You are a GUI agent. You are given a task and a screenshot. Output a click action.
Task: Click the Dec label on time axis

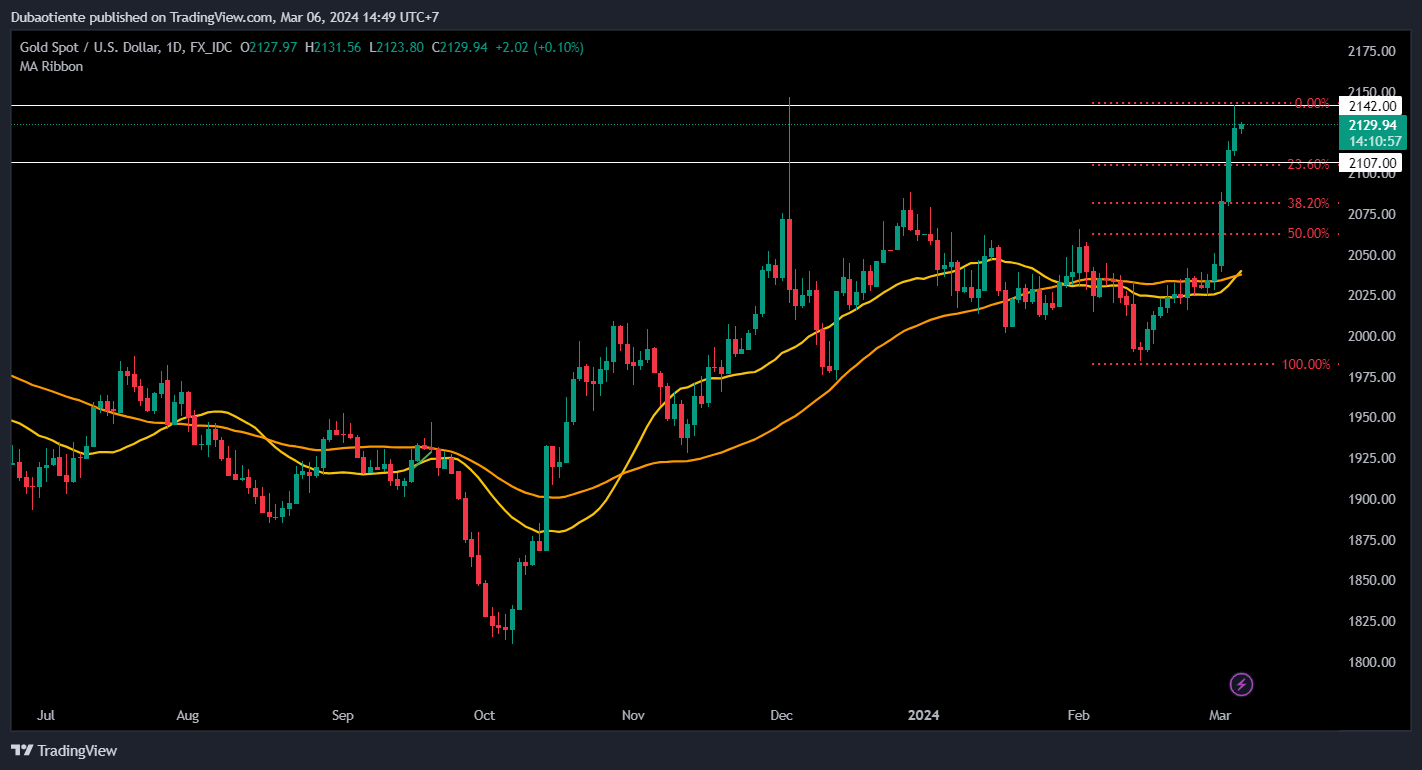781,716
